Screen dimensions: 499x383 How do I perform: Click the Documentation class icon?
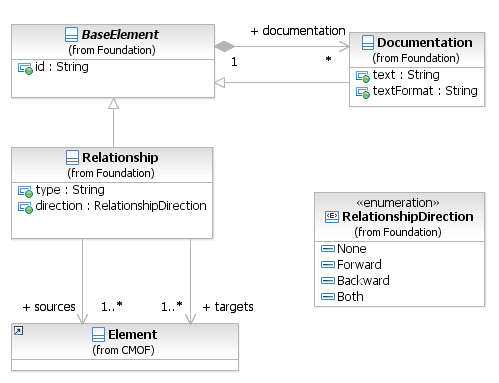pos(368,43)
